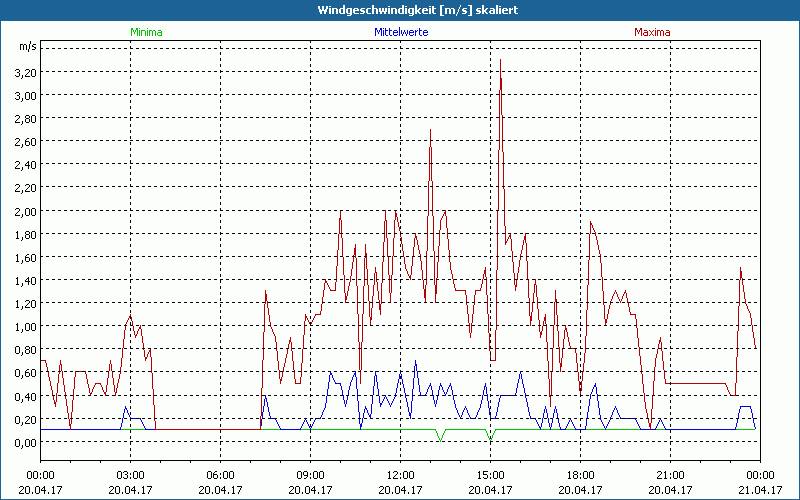Screen dimensions: 800x500
Task: Select the 3,20 y-axis value label
Action: (25, 73)
